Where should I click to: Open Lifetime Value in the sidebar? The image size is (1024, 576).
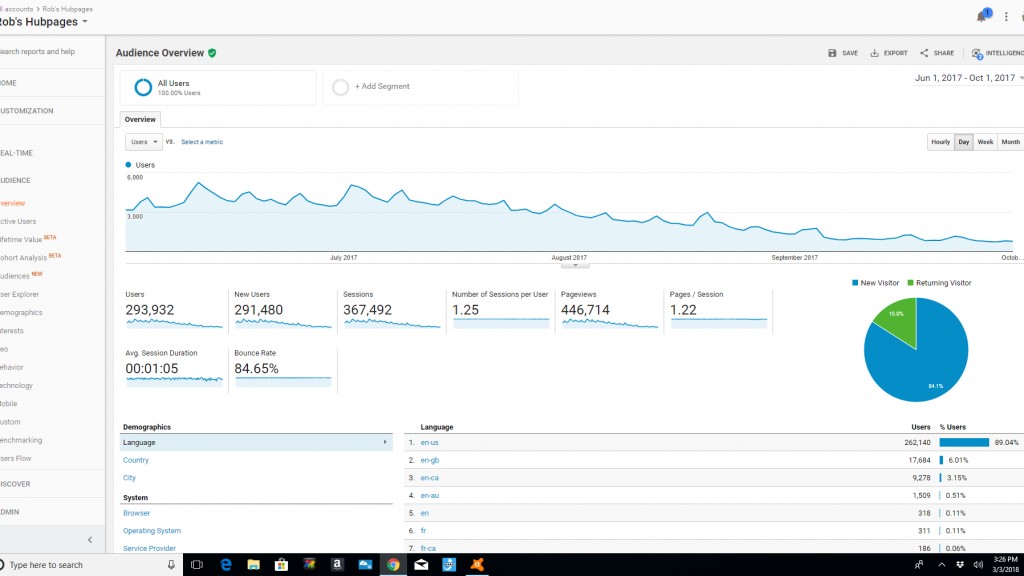pyautogui.click(x=21, y=240)
